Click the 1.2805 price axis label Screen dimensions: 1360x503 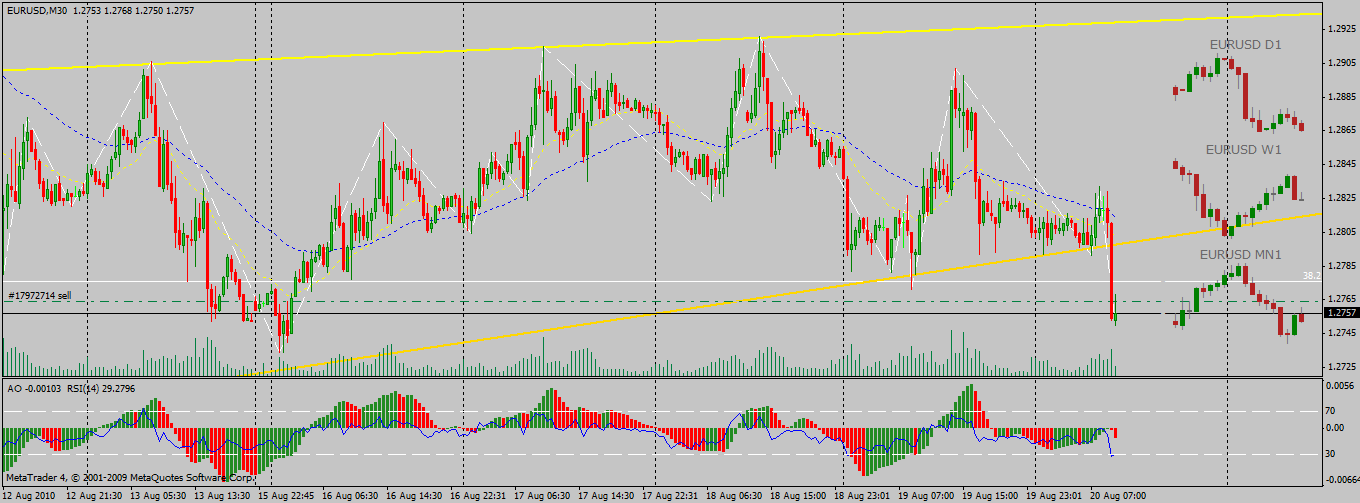tap(1341, 232)
